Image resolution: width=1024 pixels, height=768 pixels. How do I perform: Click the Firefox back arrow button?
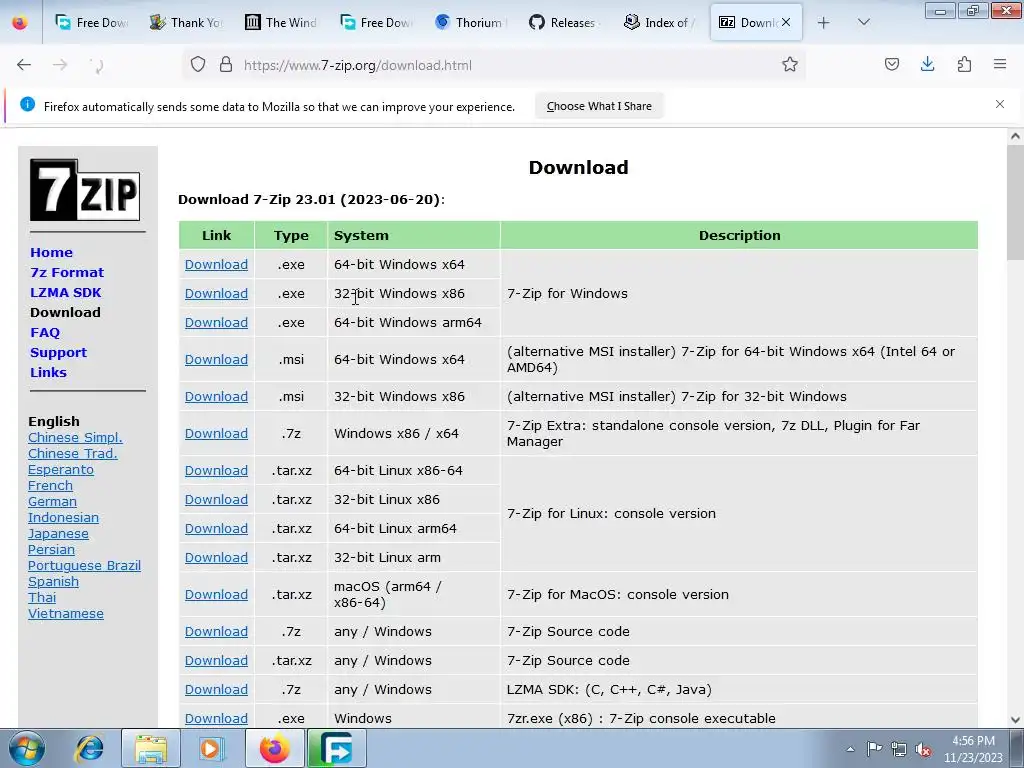click(24, 65)
